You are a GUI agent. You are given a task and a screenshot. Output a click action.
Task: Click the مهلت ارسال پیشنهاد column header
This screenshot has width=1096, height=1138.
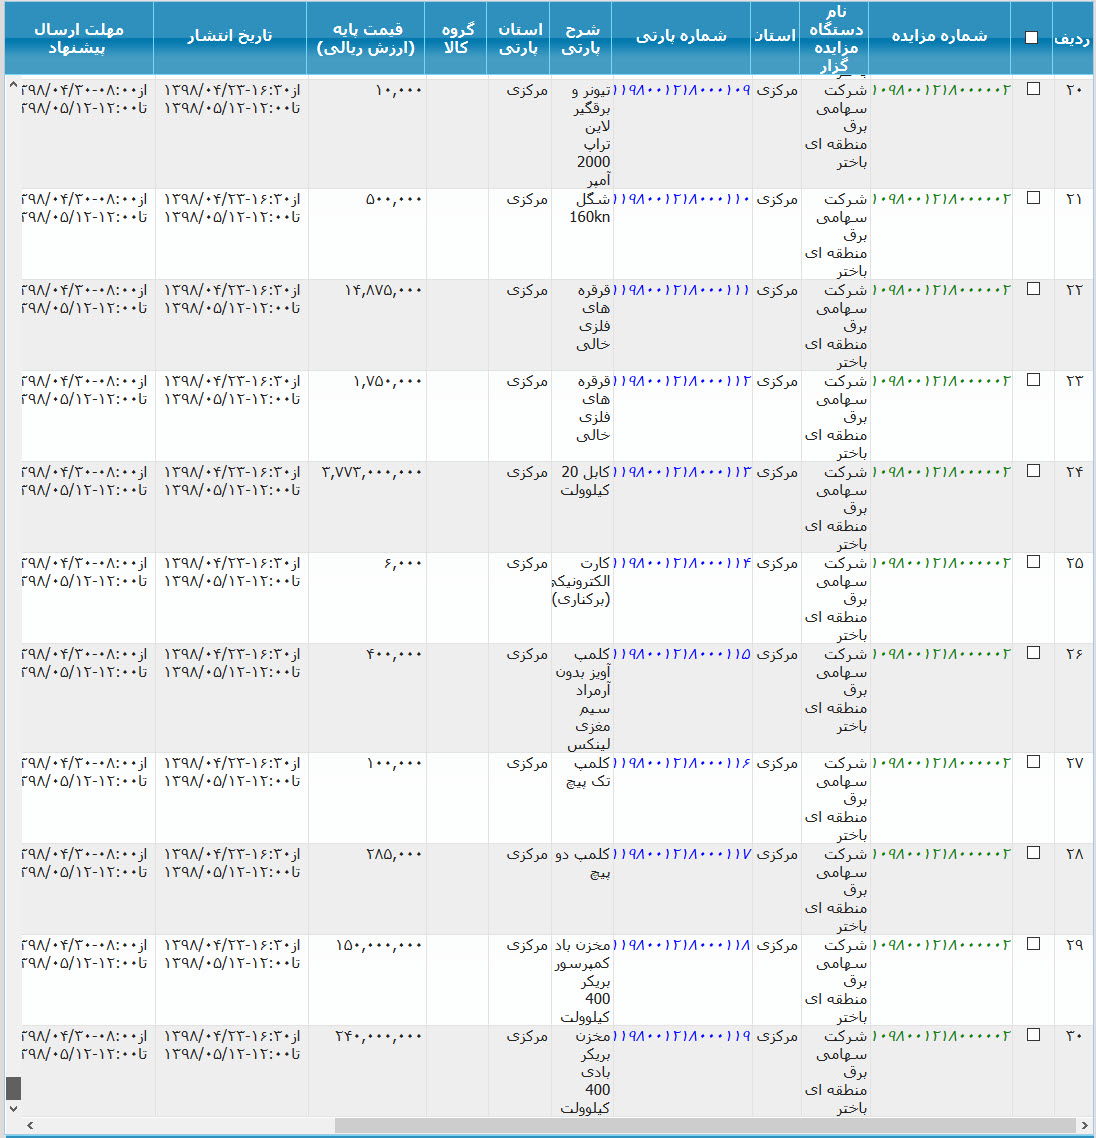78,38
